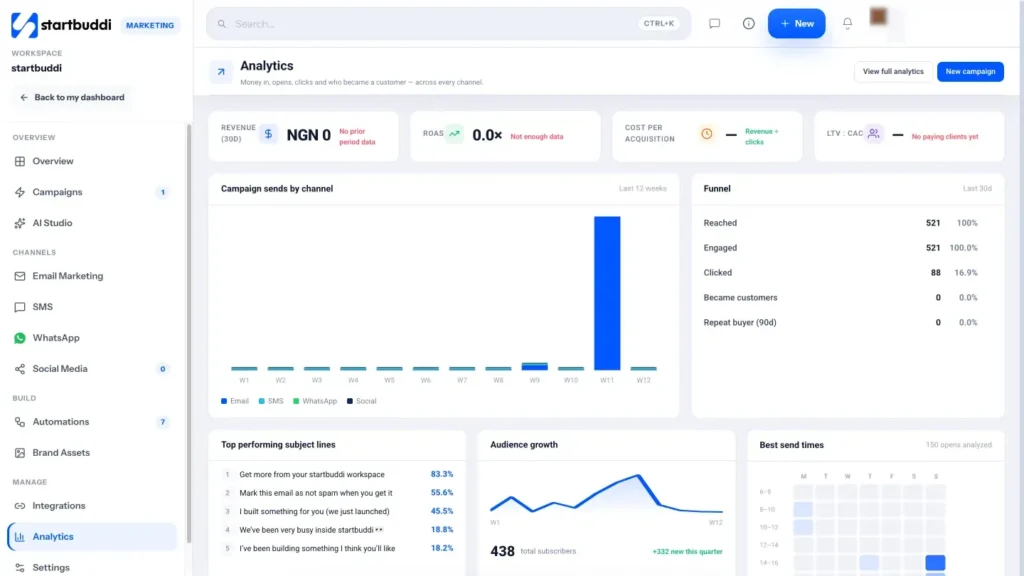Screen dimensions: 1024x576
Task: Click "Last 30d" funnel label
Action: 977,189
